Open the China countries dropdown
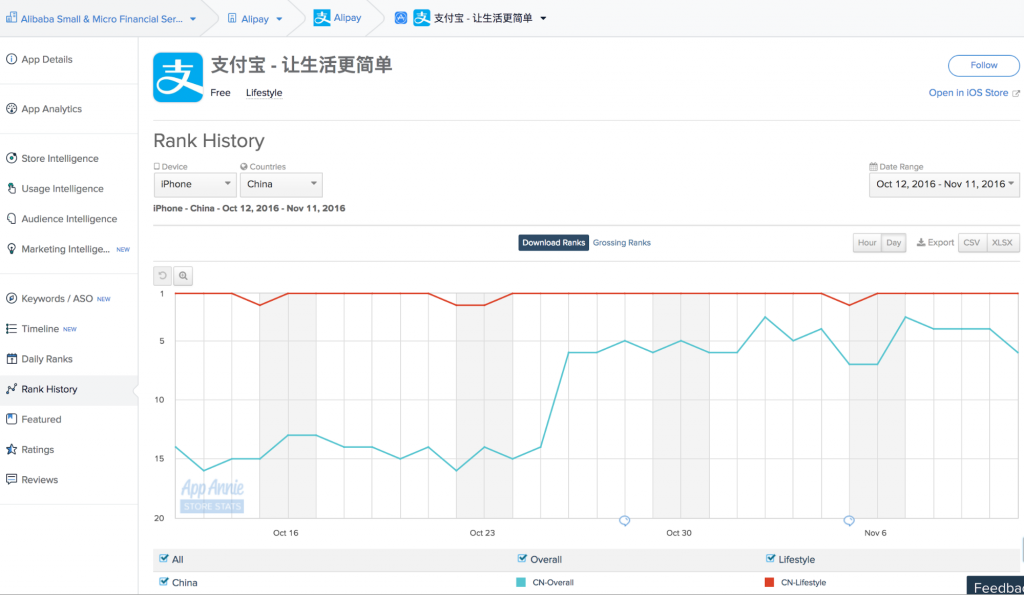Image resolution: width=1024 pixels, height=595 pixels. tap(281, 184)
